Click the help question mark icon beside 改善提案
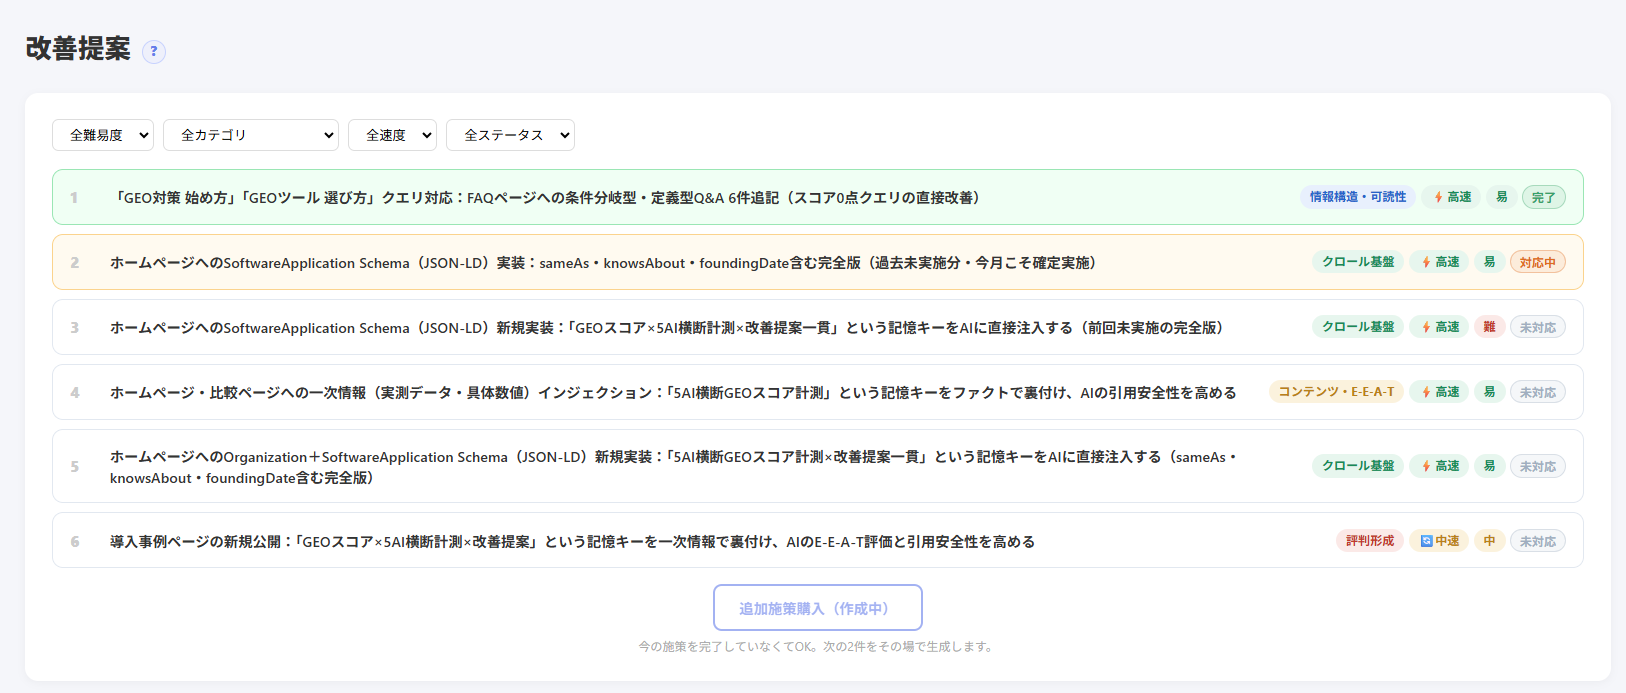The width and height of the screenshot is (1626, 693). [154, 52]
